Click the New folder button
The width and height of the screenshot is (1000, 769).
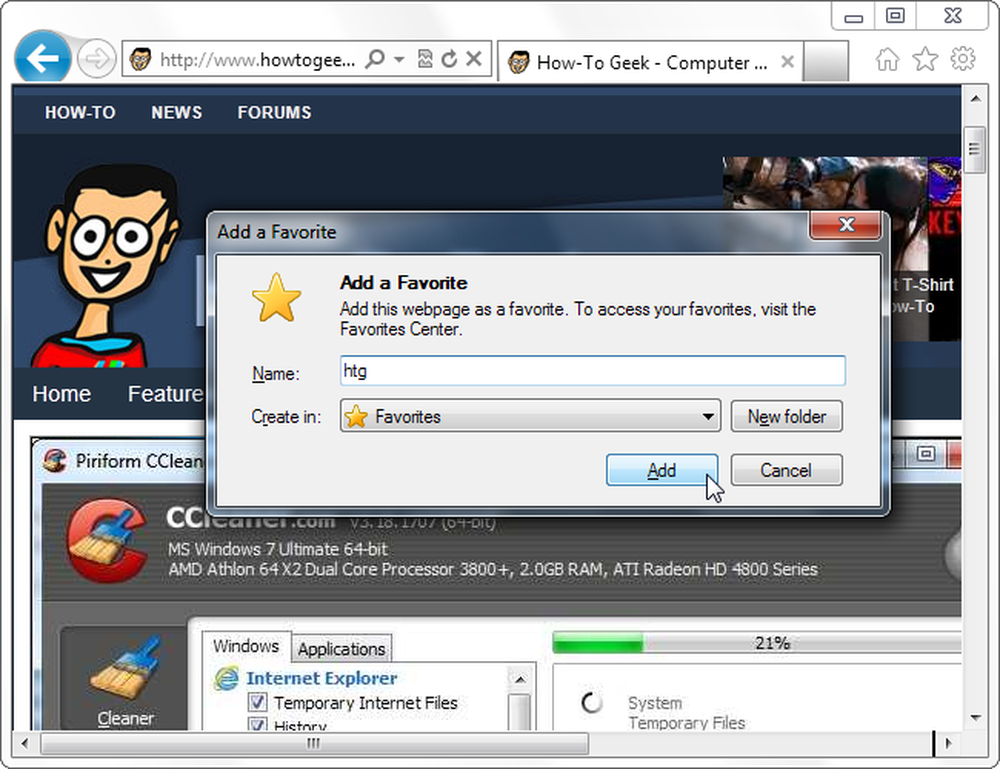point(786,416)
